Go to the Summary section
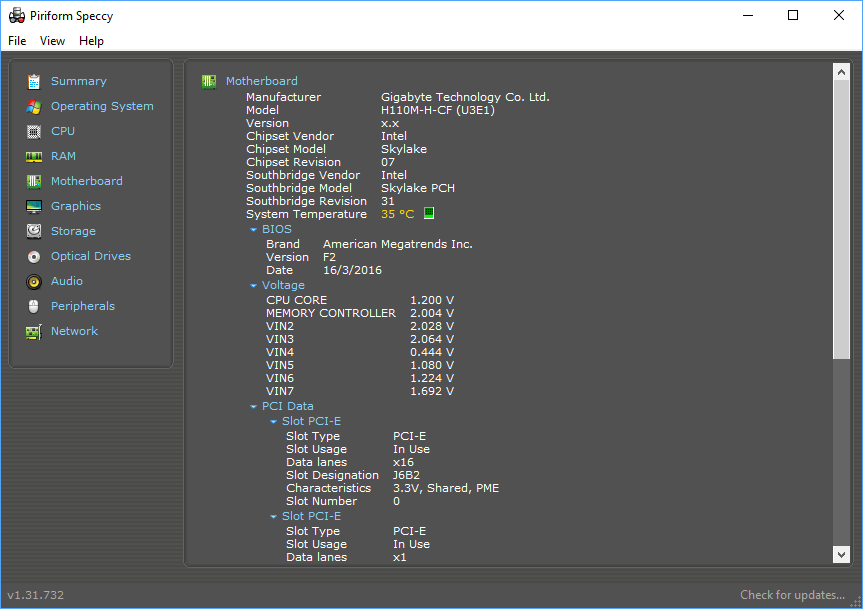 pyautogui.click(x=79, y=81)
